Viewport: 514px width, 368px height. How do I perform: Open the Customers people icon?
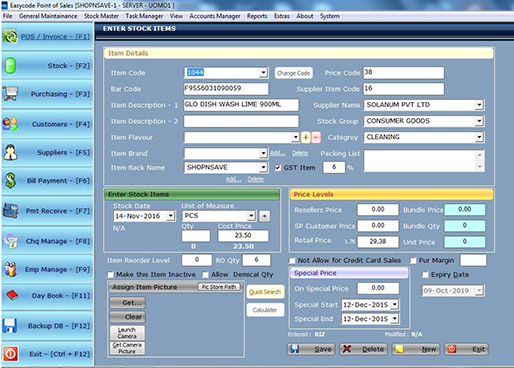[10, 124]
